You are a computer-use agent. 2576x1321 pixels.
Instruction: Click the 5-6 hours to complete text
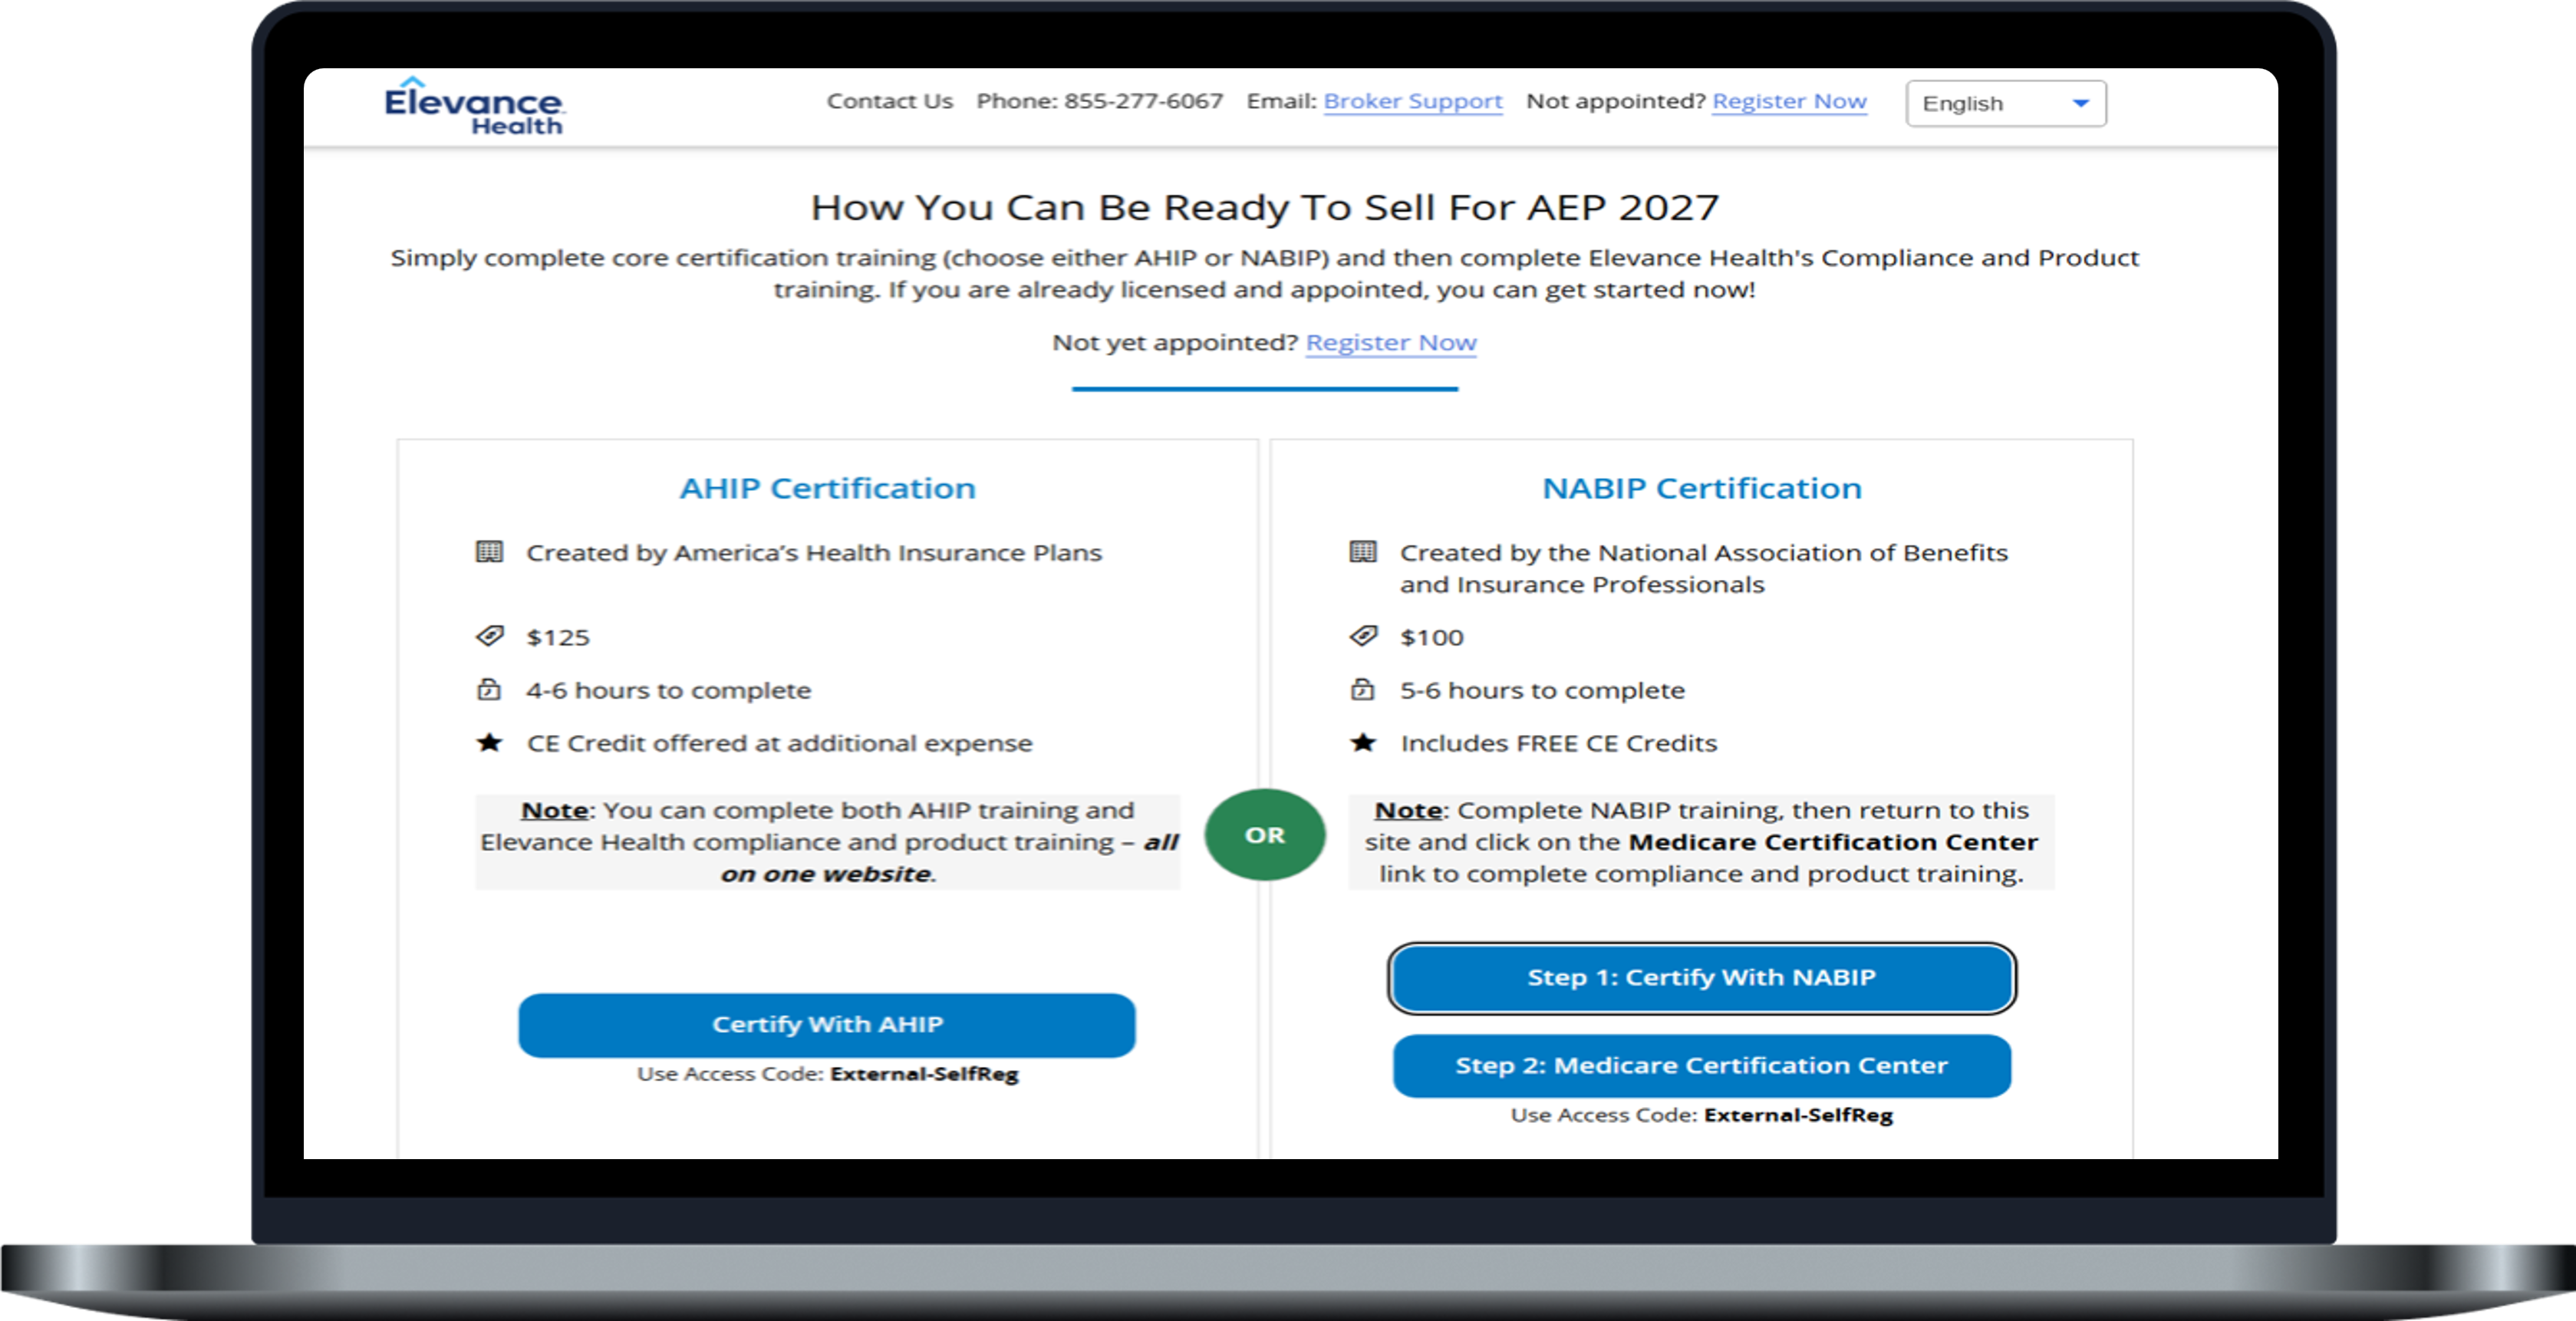coord(1542,690)
